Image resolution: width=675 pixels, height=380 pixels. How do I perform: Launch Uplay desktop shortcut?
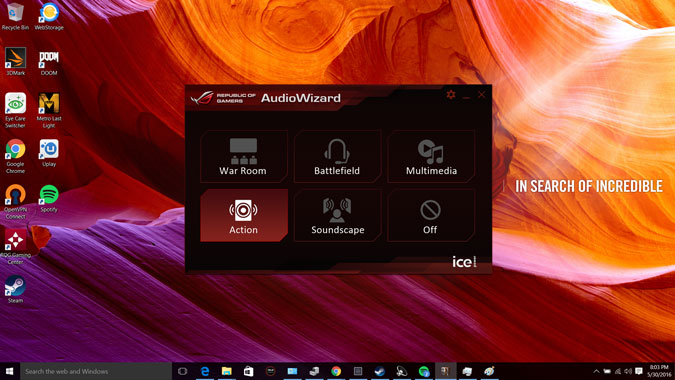pyautogui.click(x=49, y=153)
